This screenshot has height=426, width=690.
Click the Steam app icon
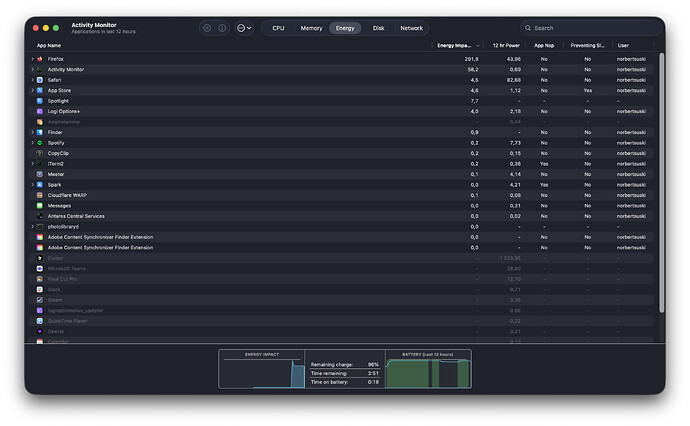point(40,300)
